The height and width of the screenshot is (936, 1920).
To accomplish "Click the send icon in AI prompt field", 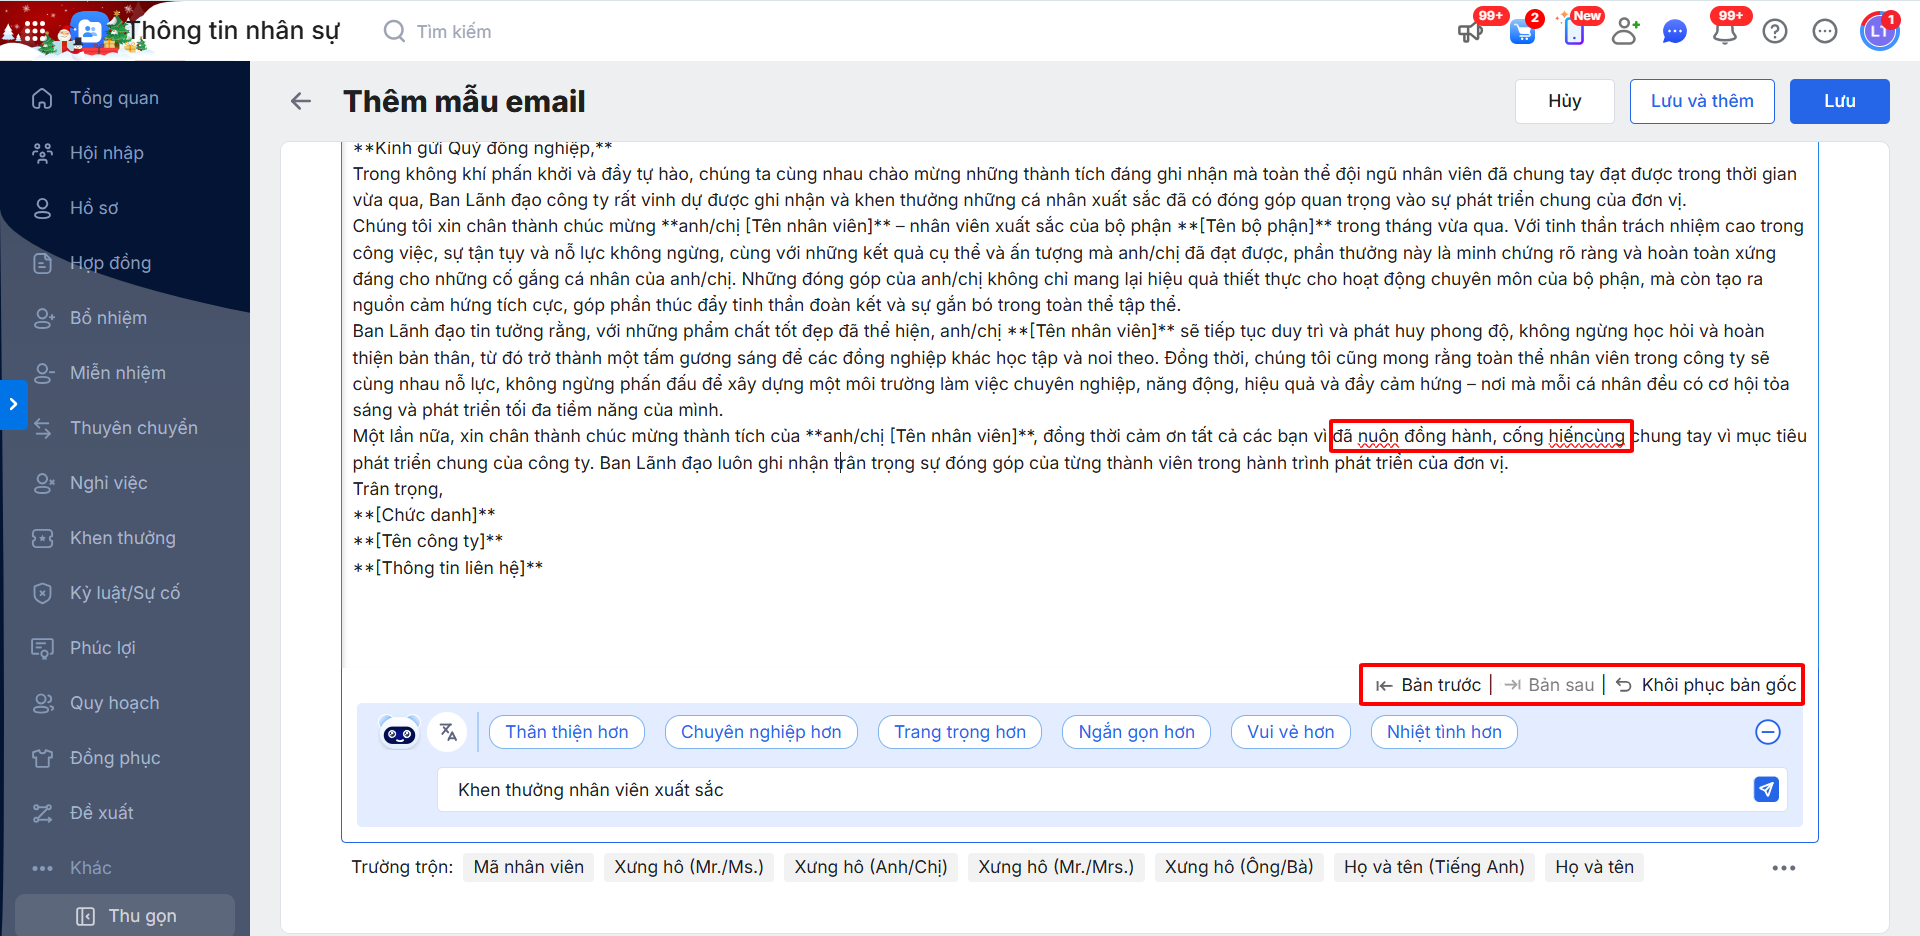I will (x=1766, y=790).
